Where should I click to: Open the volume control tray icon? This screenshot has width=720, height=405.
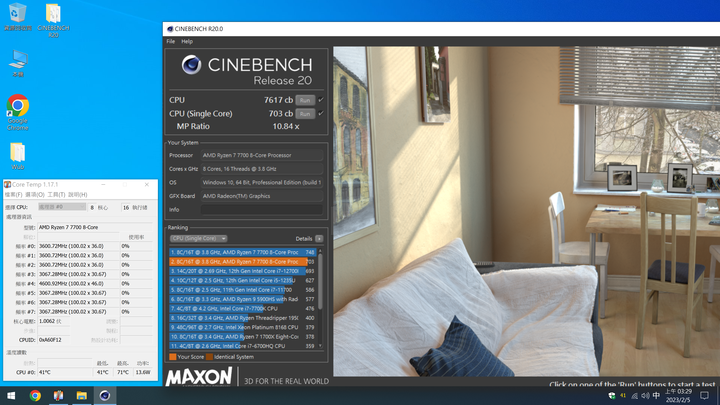[x=645, y=396]
